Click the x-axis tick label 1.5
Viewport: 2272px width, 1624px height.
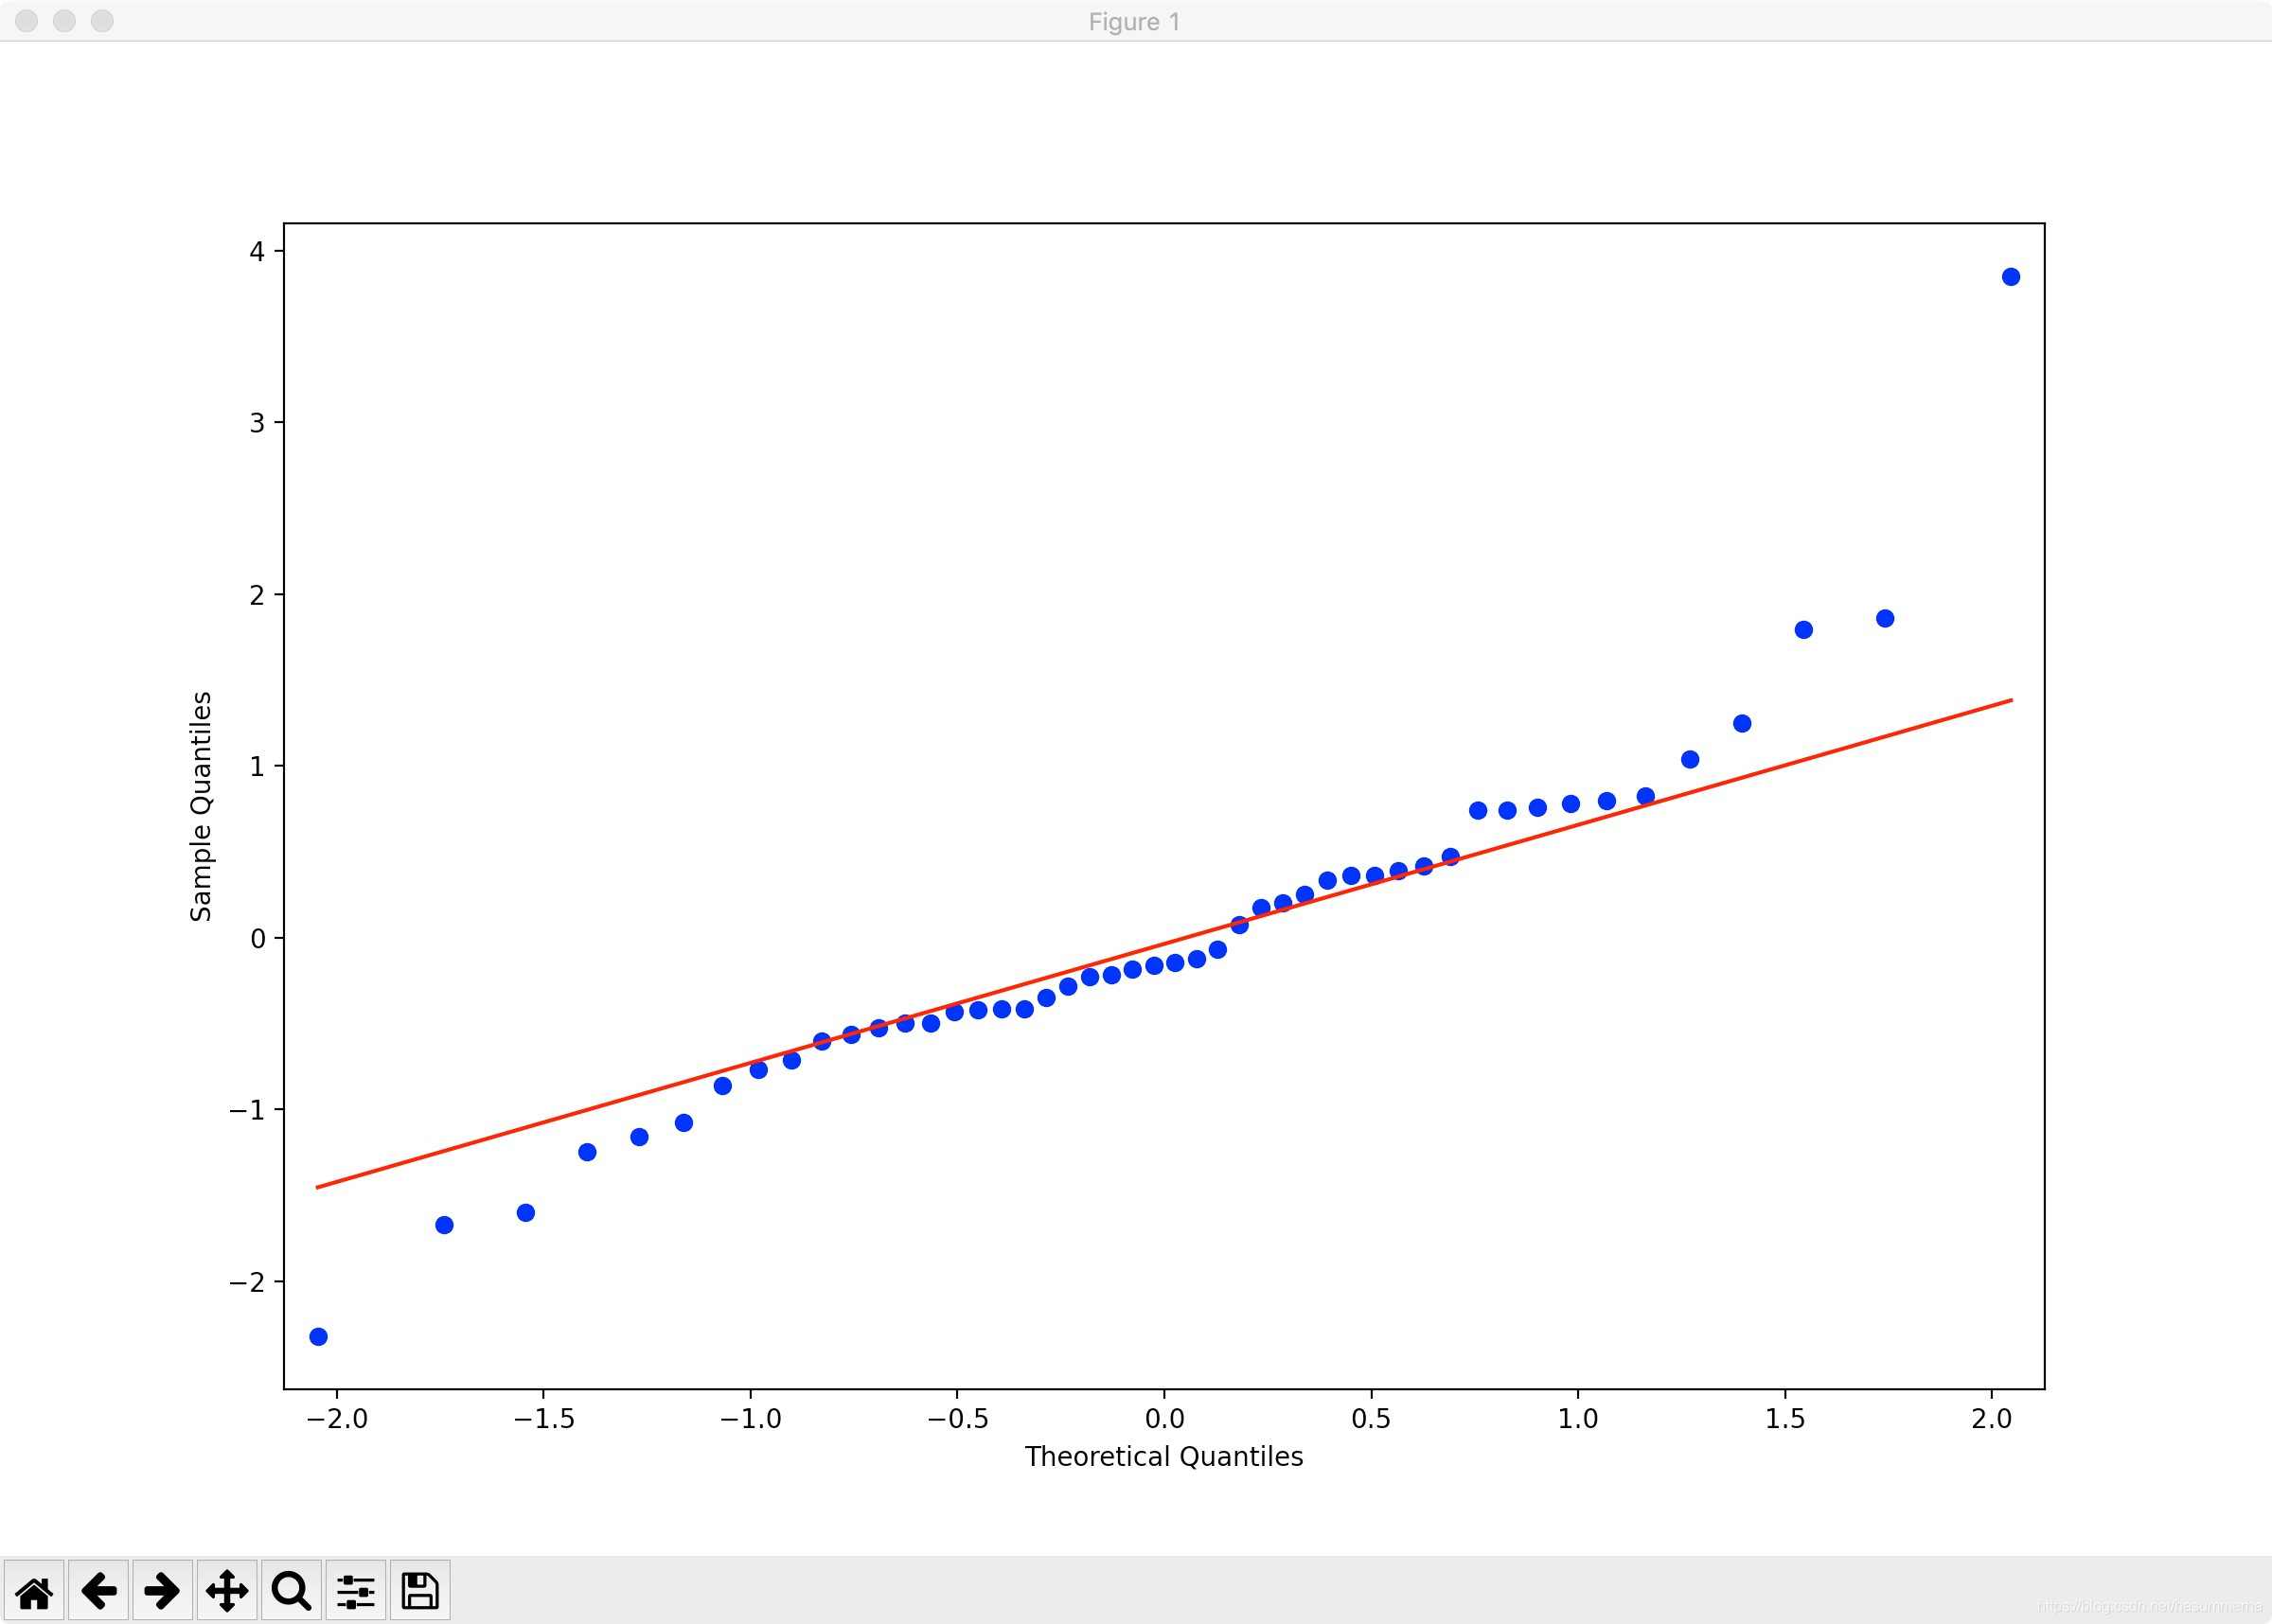[1785, 1419]
